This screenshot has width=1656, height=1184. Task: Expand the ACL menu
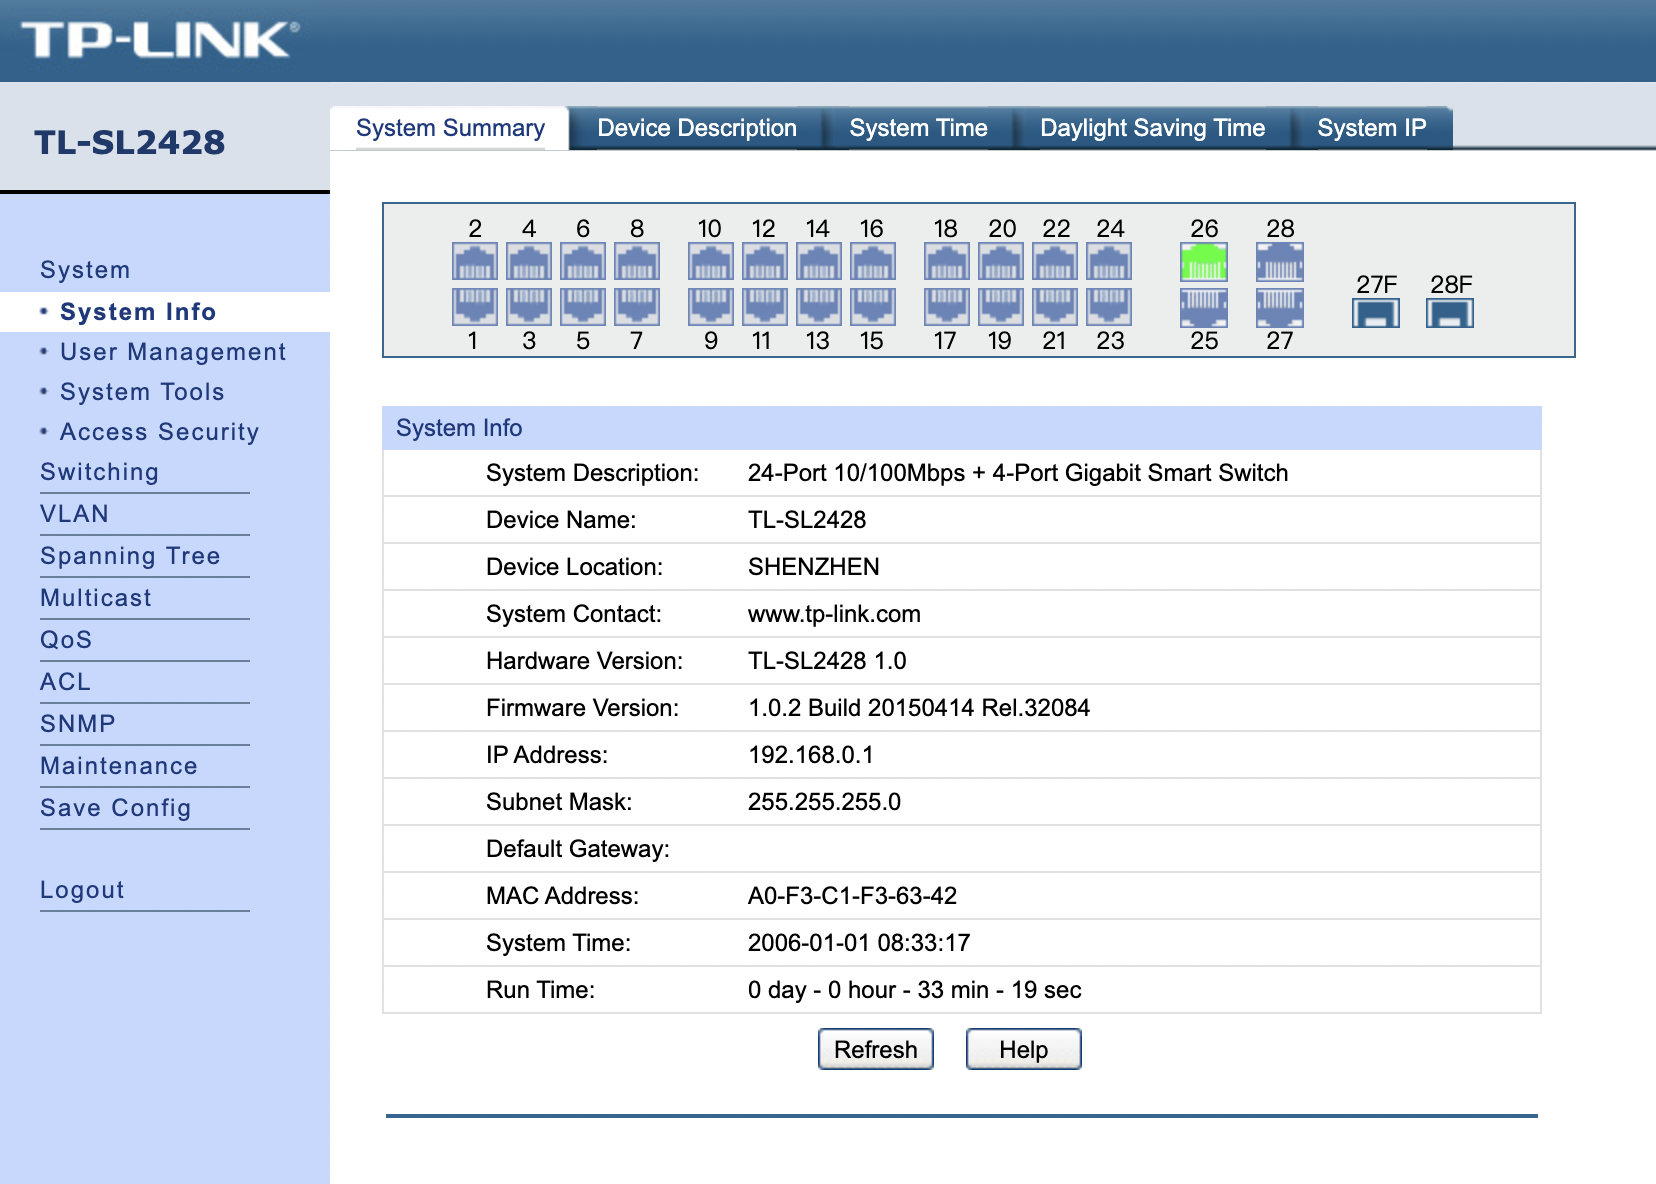[x=65, y=682]
